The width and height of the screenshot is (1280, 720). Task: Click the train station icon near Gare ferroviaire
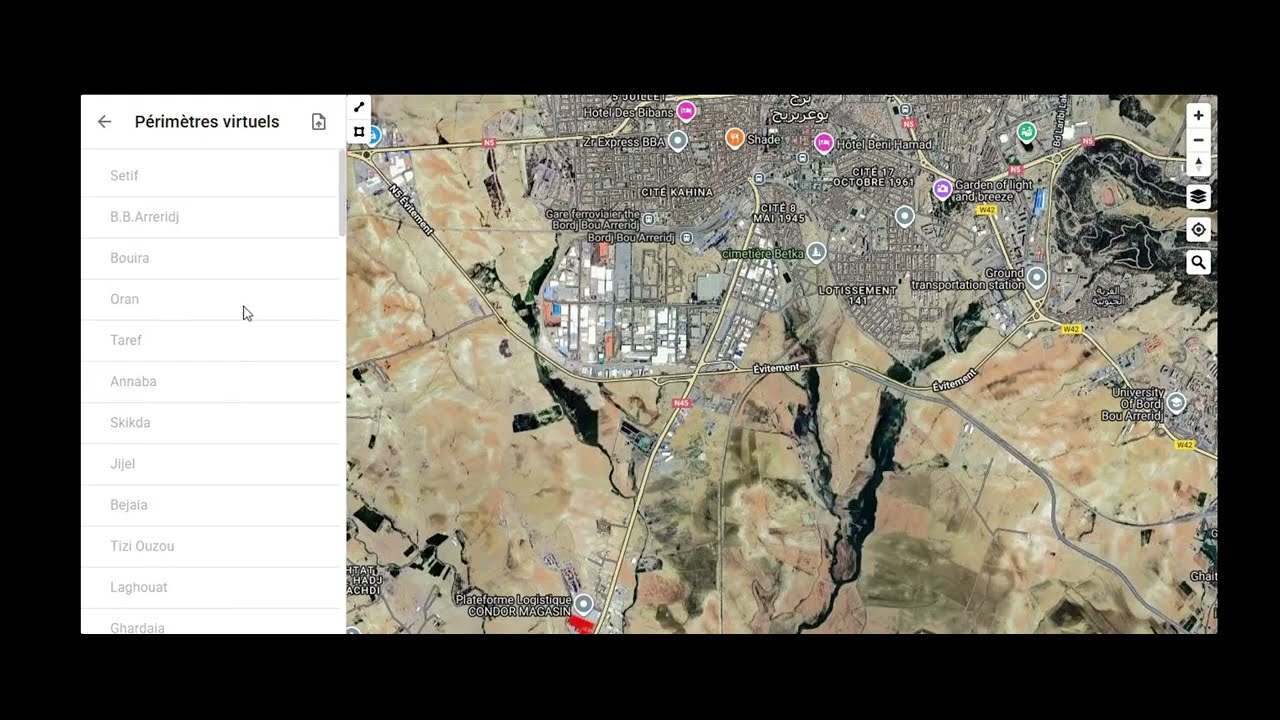(648, 219)
